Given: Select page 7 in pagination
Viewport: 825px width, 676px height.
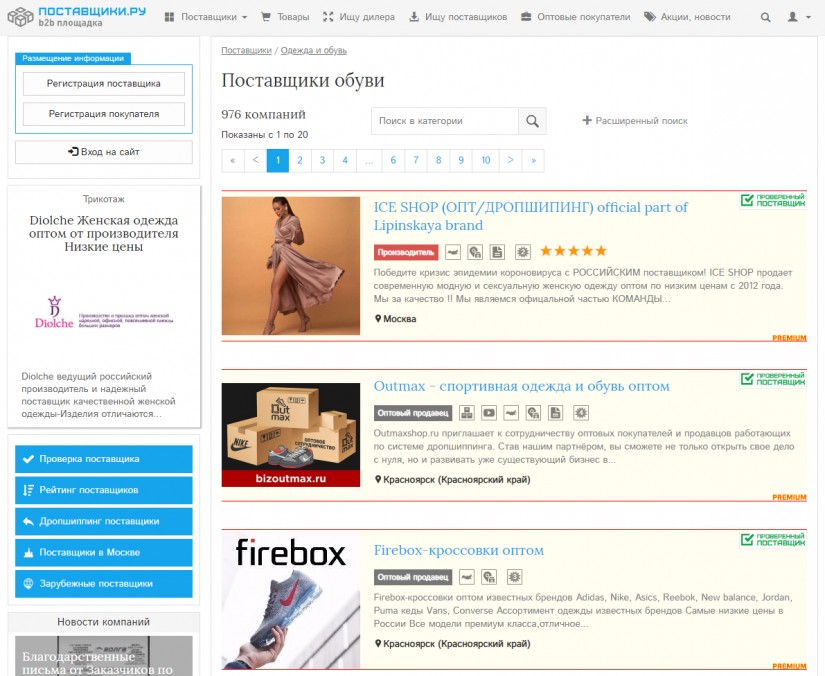Looking at the screenshot, I should tap(416, 160).
